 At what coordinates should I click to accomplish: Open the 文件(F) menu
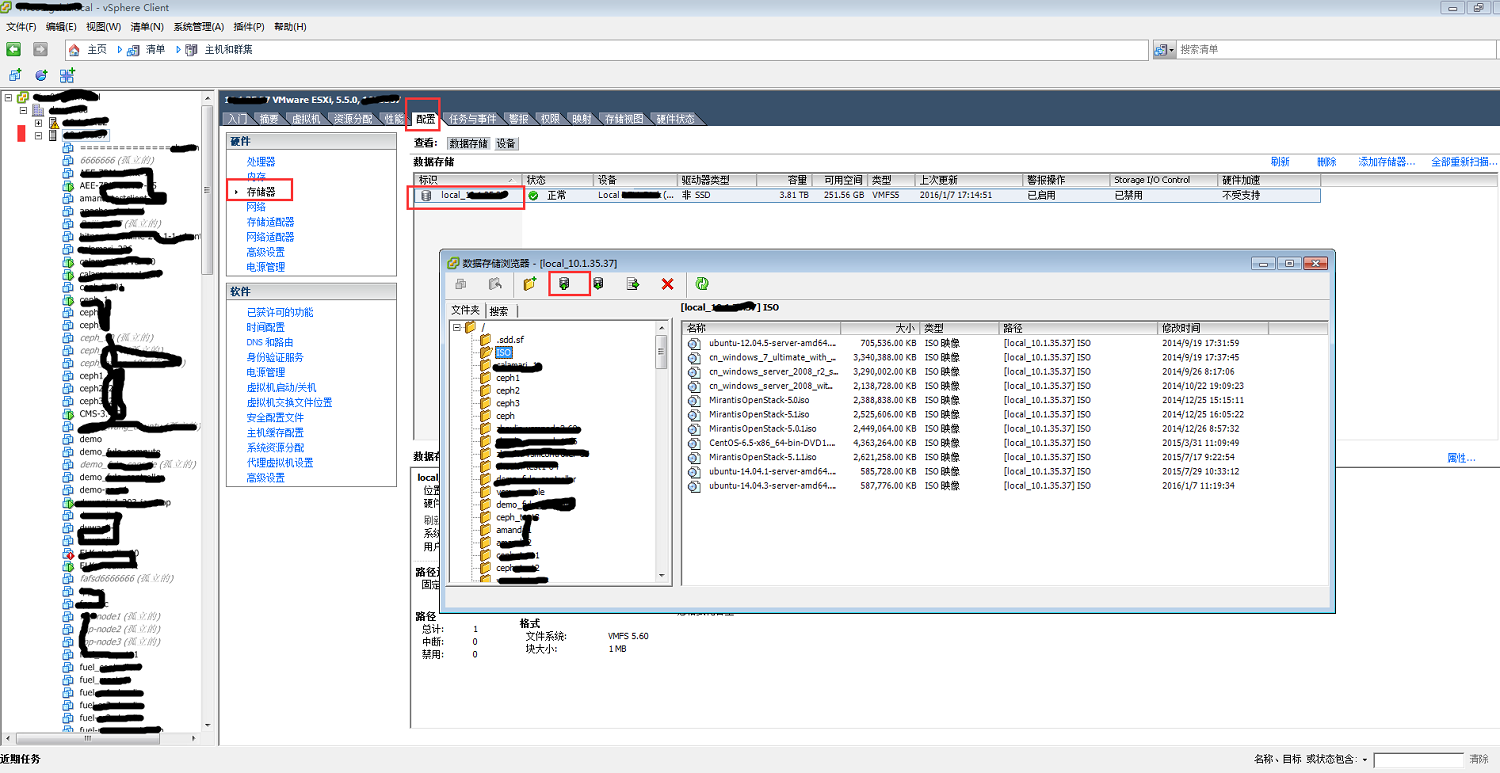click(21, 27)
